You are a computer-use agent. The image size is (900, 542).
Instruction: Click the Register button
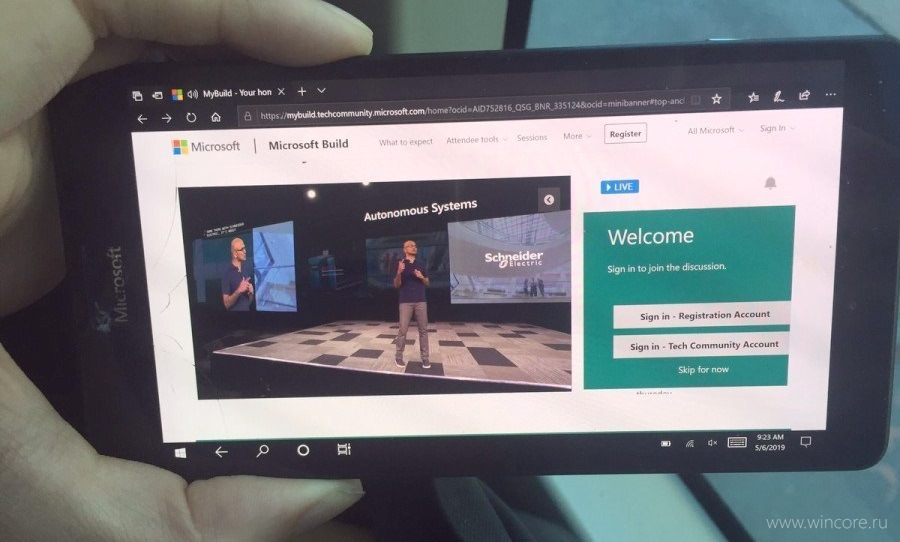[x=625, y=134]
